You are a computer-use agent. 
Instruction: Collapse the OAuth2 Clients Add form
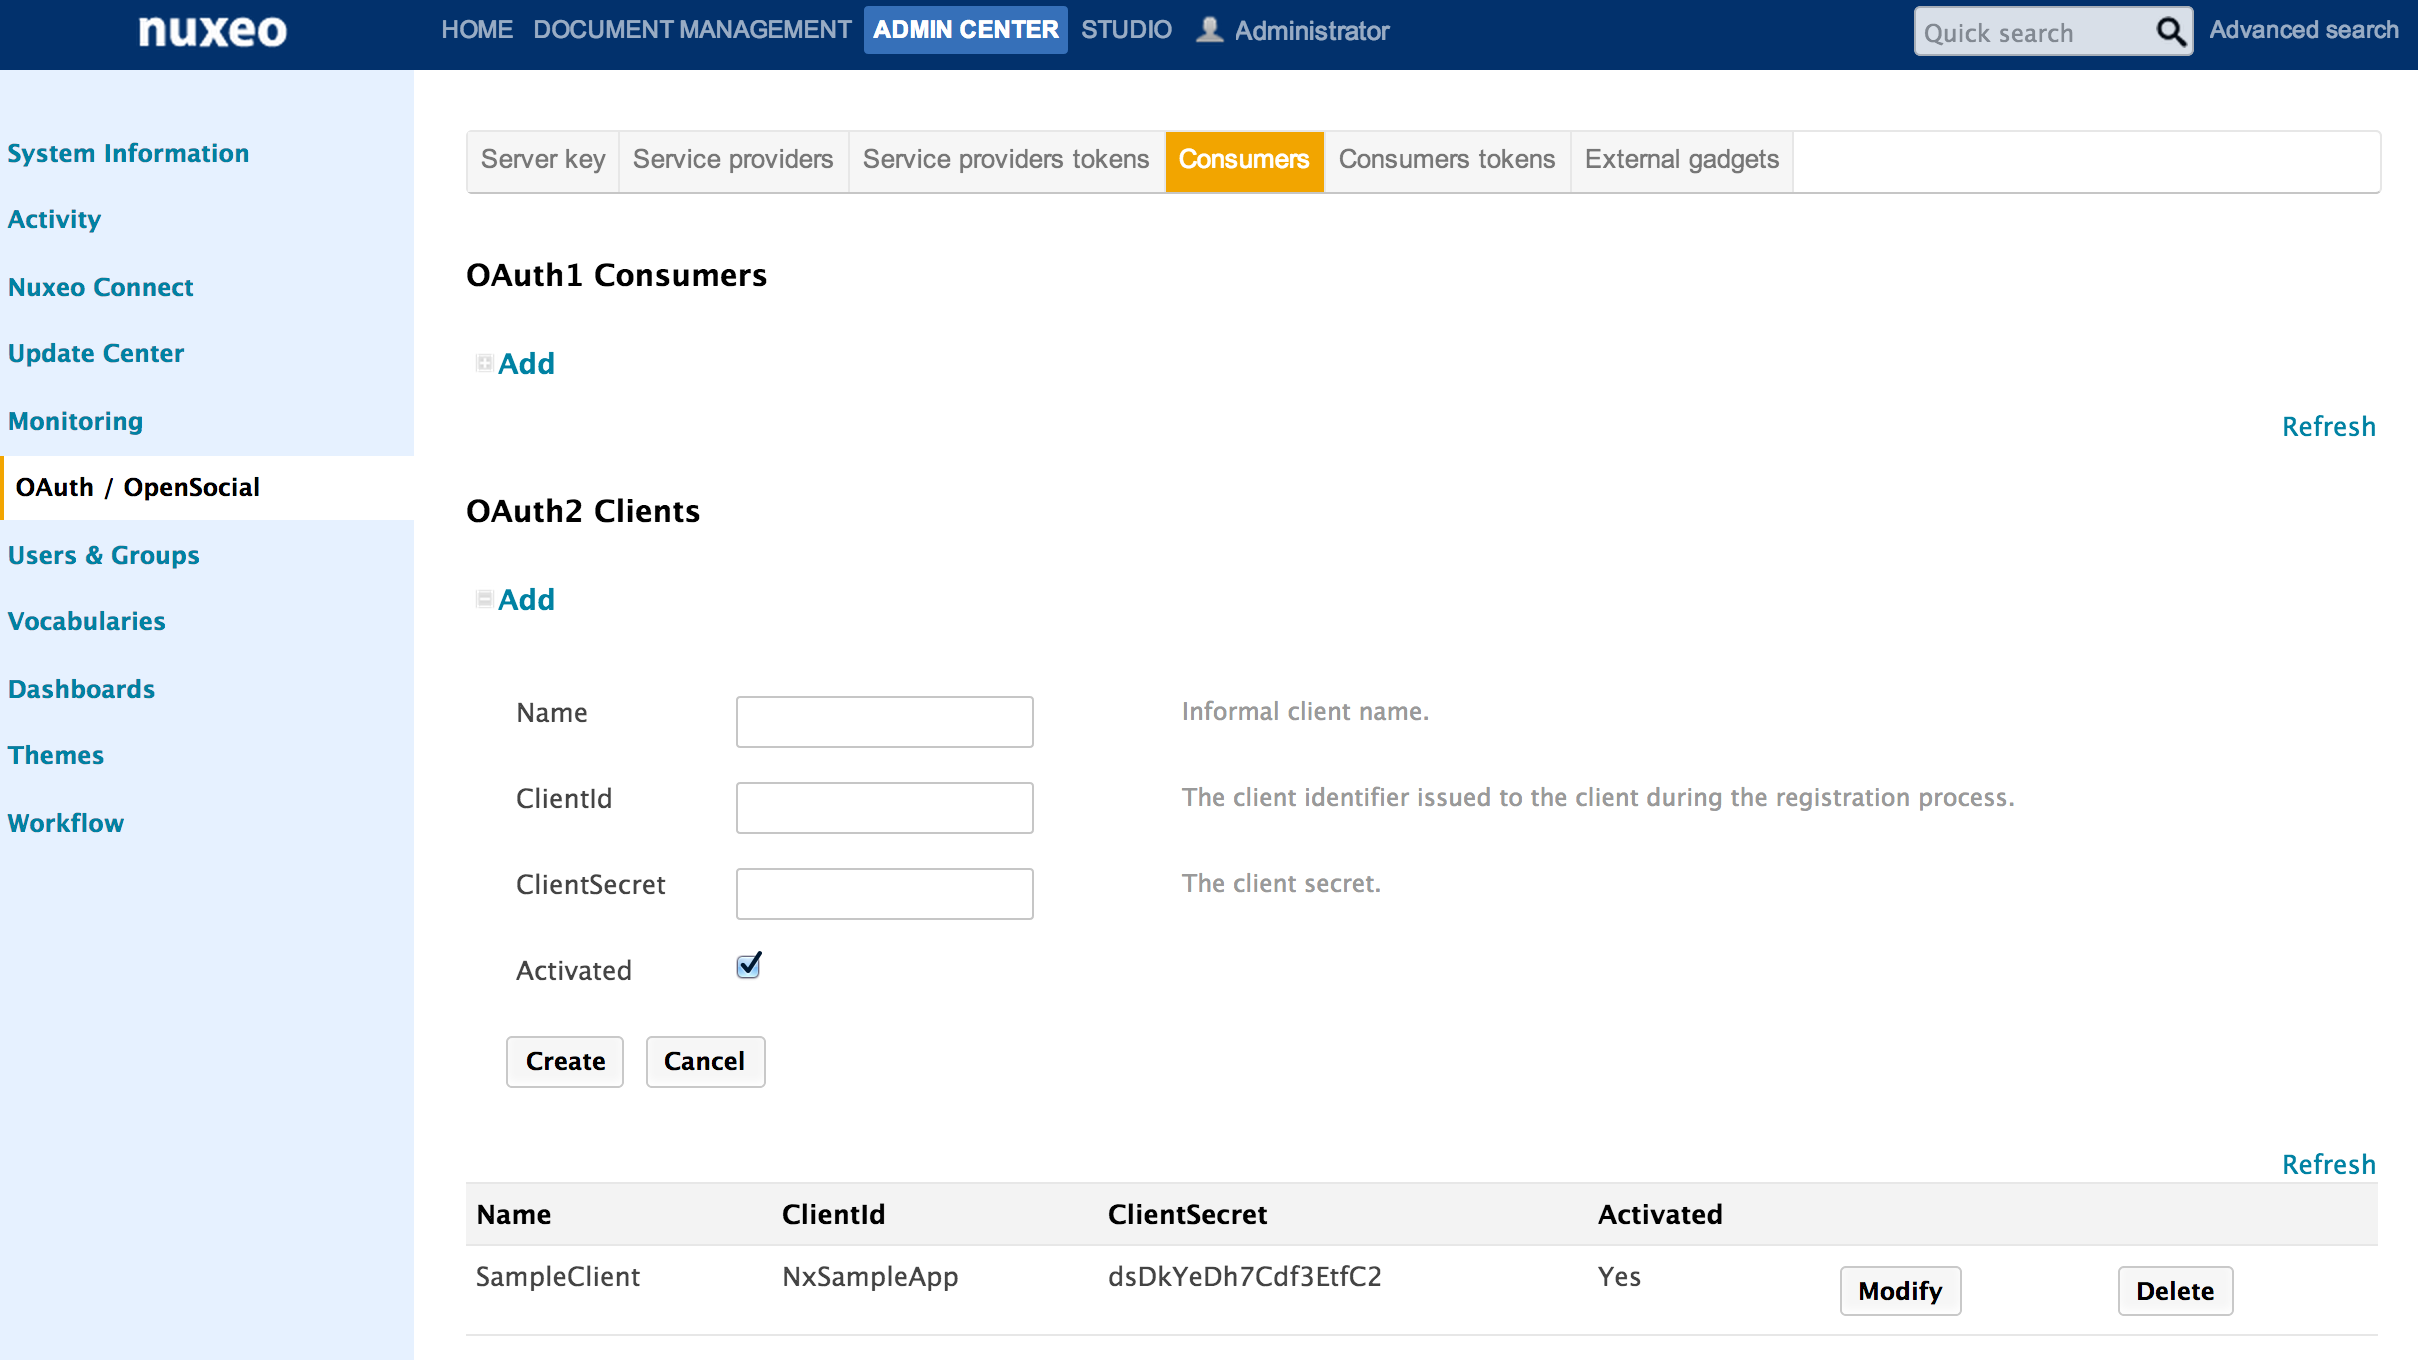515,599
